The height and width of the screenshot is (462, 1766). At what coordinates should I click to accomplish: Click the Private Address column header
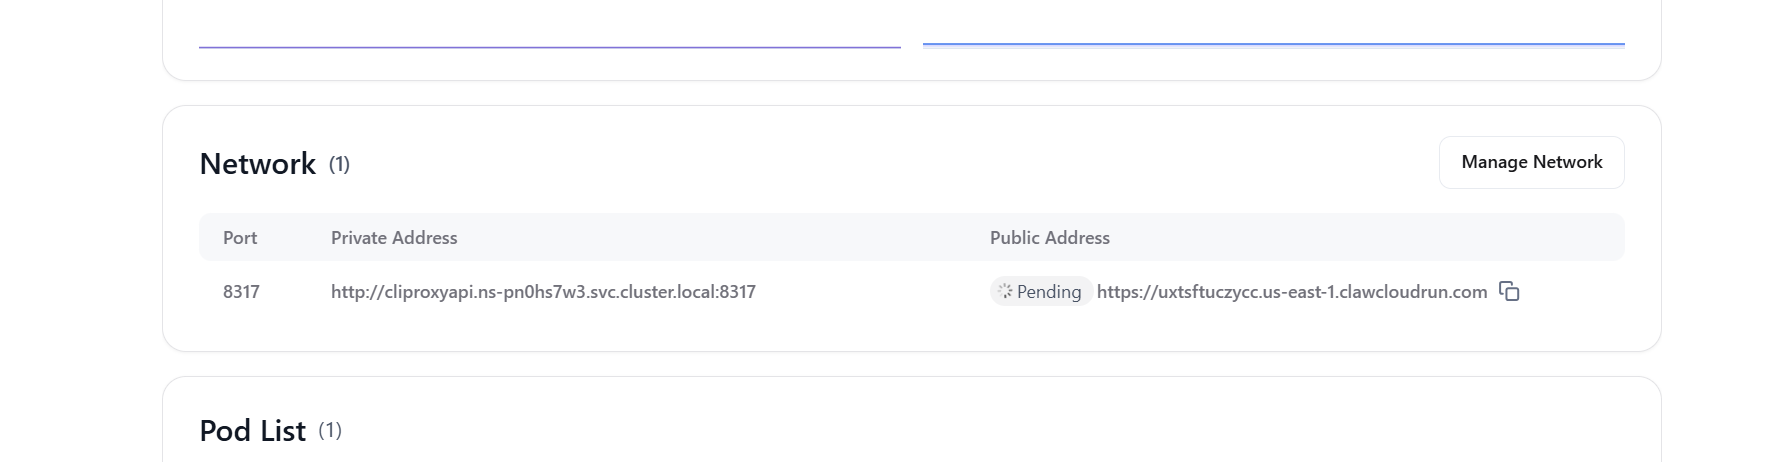click(x=394, y=238)
